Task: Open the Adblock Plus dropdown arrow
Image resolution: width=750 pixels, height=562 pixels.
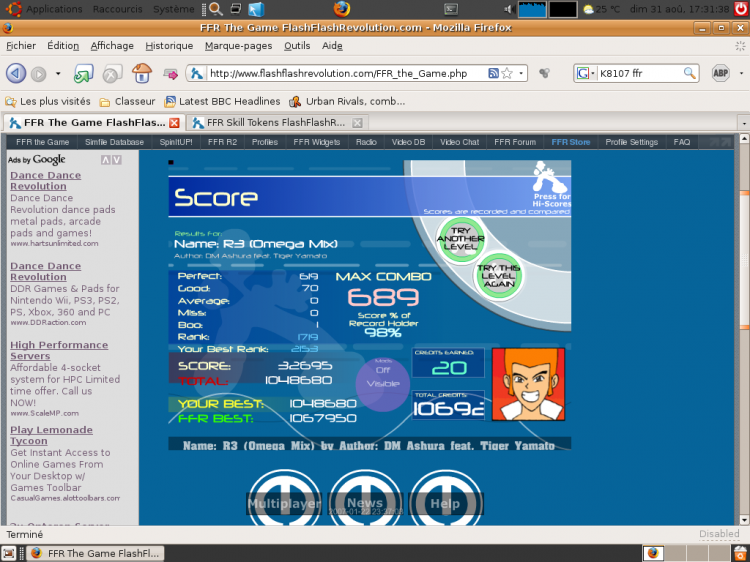Action: [741, 73]
